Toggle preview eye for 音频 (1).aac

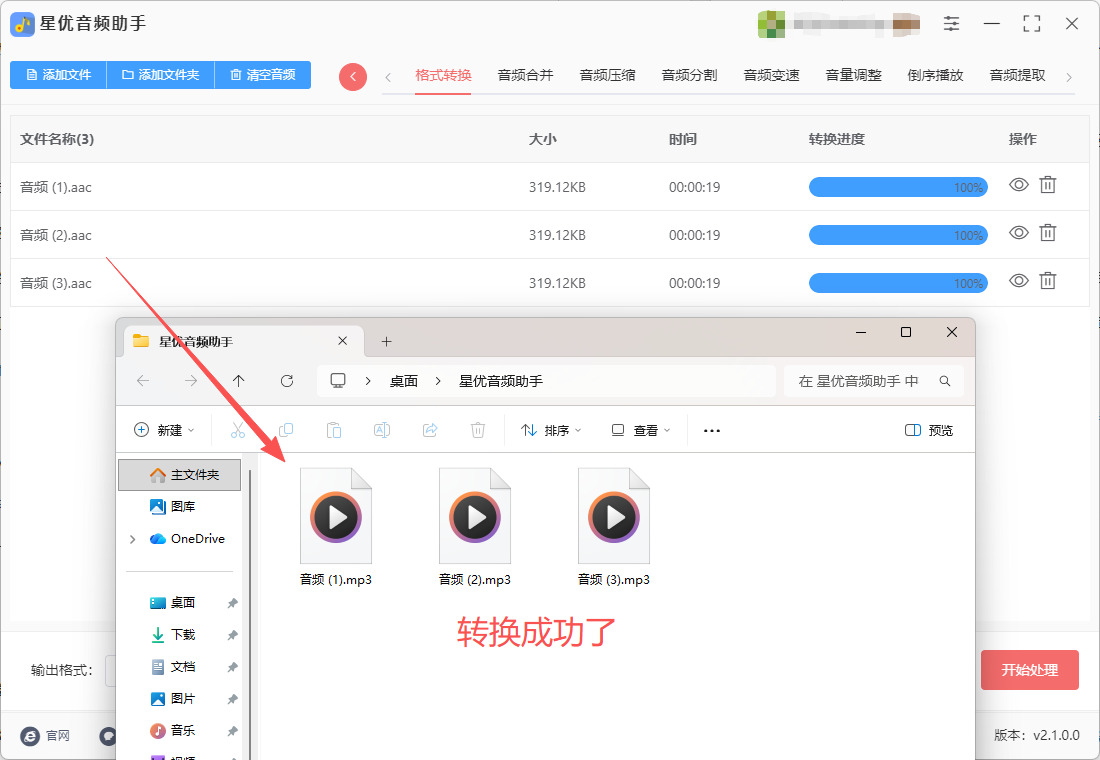[x=1018, y=185]
